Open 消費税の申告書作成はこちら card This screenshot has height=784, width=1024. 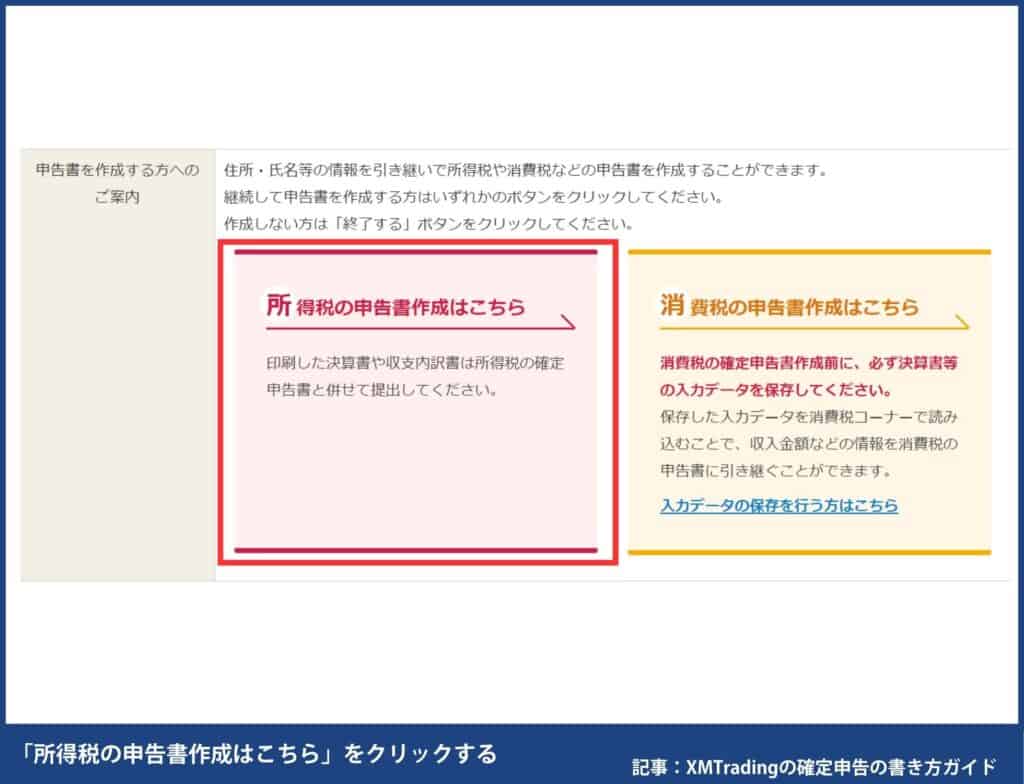[x=809, y=402]
